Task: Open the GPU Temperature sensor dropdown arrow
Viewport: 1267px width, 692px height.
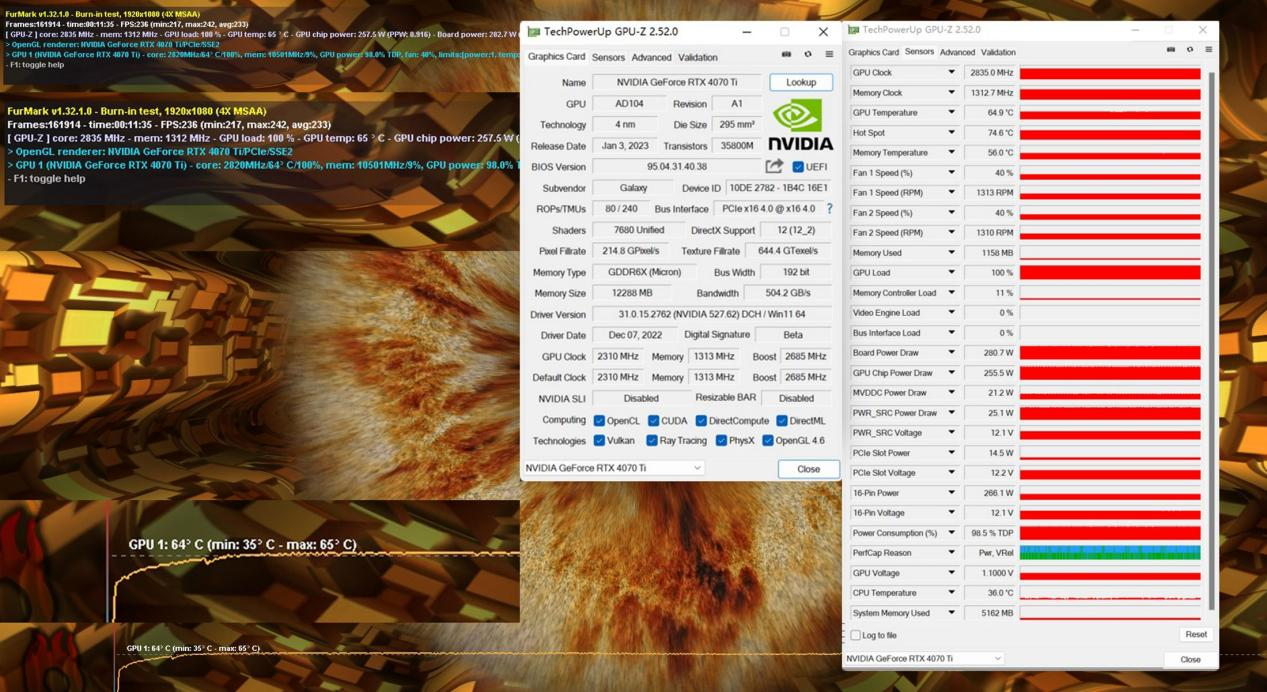Action: (951, 113)
